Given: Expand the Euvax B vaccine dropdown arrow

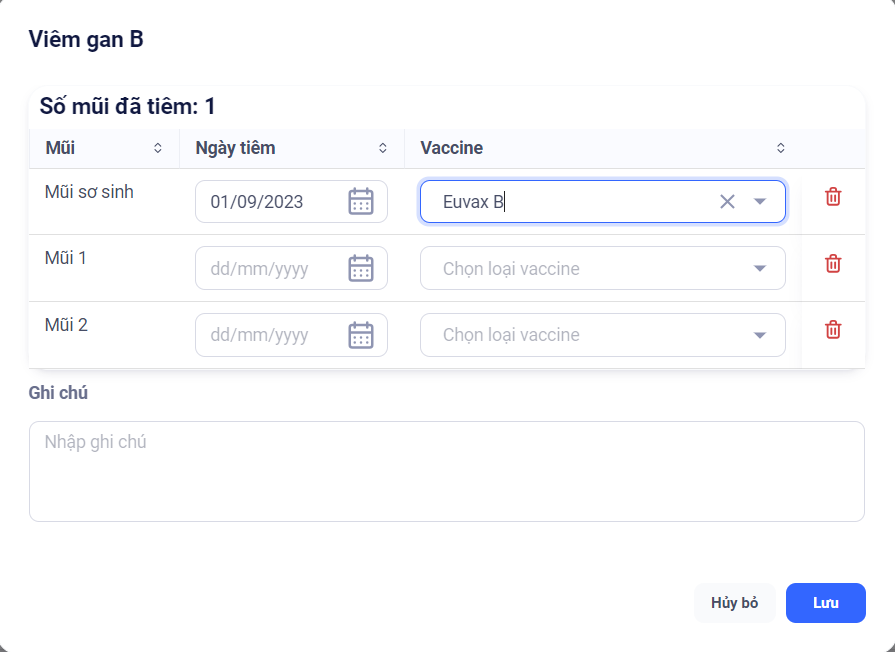Looking at the screenshot, I should click(x=760, y=202).
